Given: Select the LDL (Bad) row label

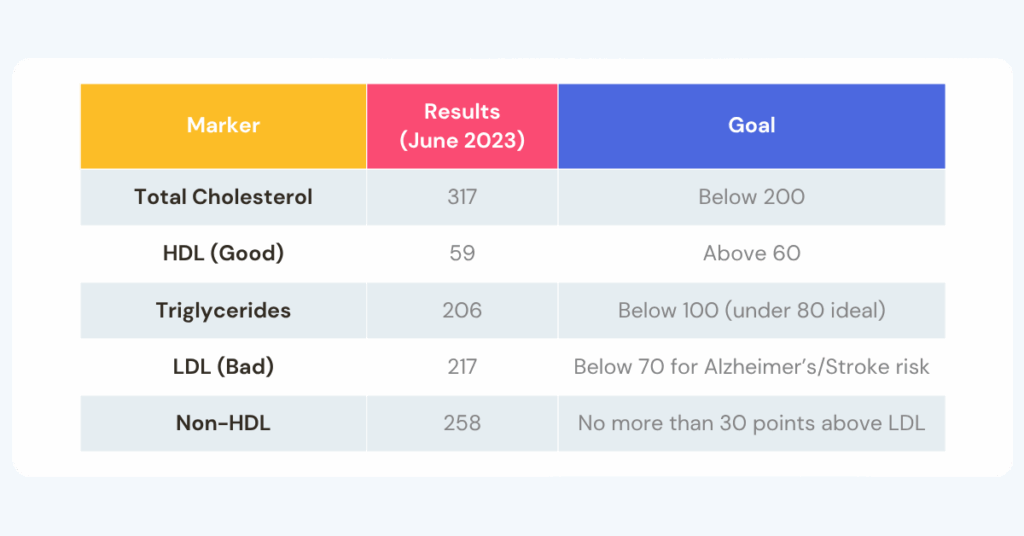Looking at the screenshot, I should point(223,367).
